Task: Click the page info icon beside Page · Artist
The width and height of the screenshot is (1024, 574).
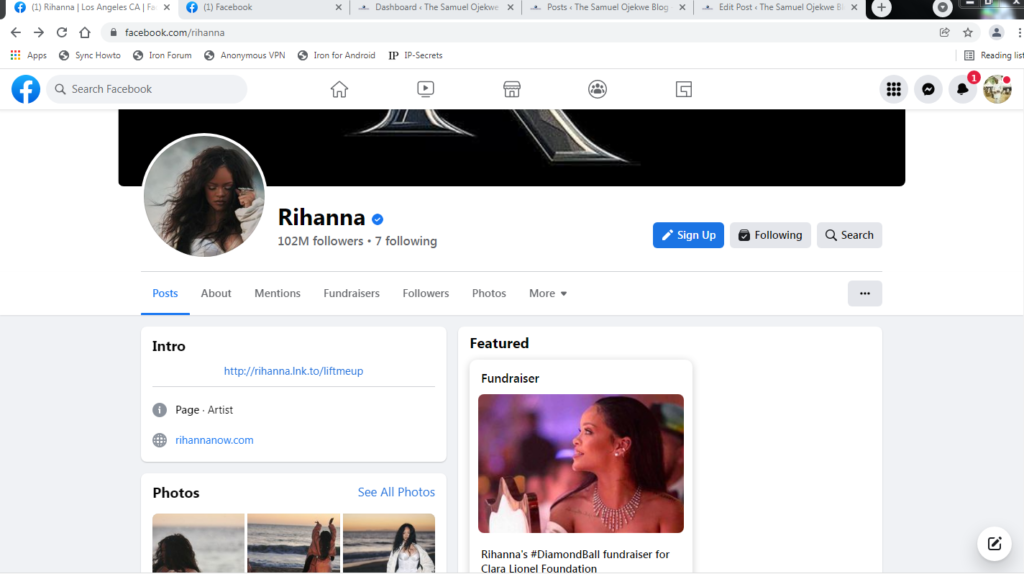Action: tap(159, 410)
